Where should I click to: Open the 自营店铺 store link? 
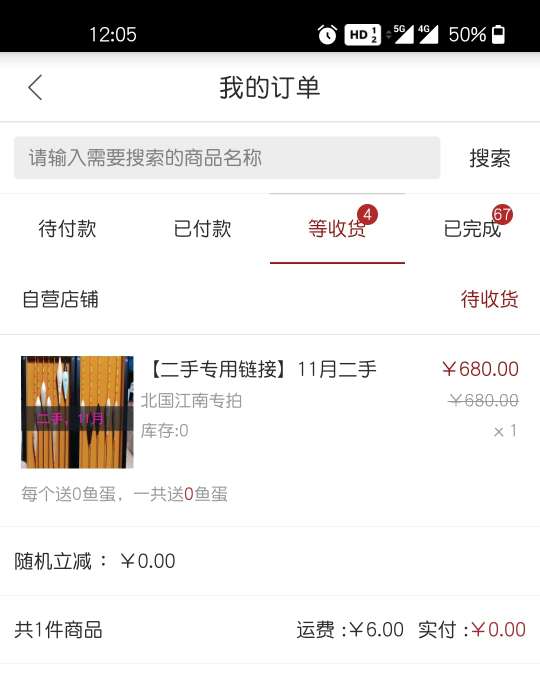click(x=60, y=299)
